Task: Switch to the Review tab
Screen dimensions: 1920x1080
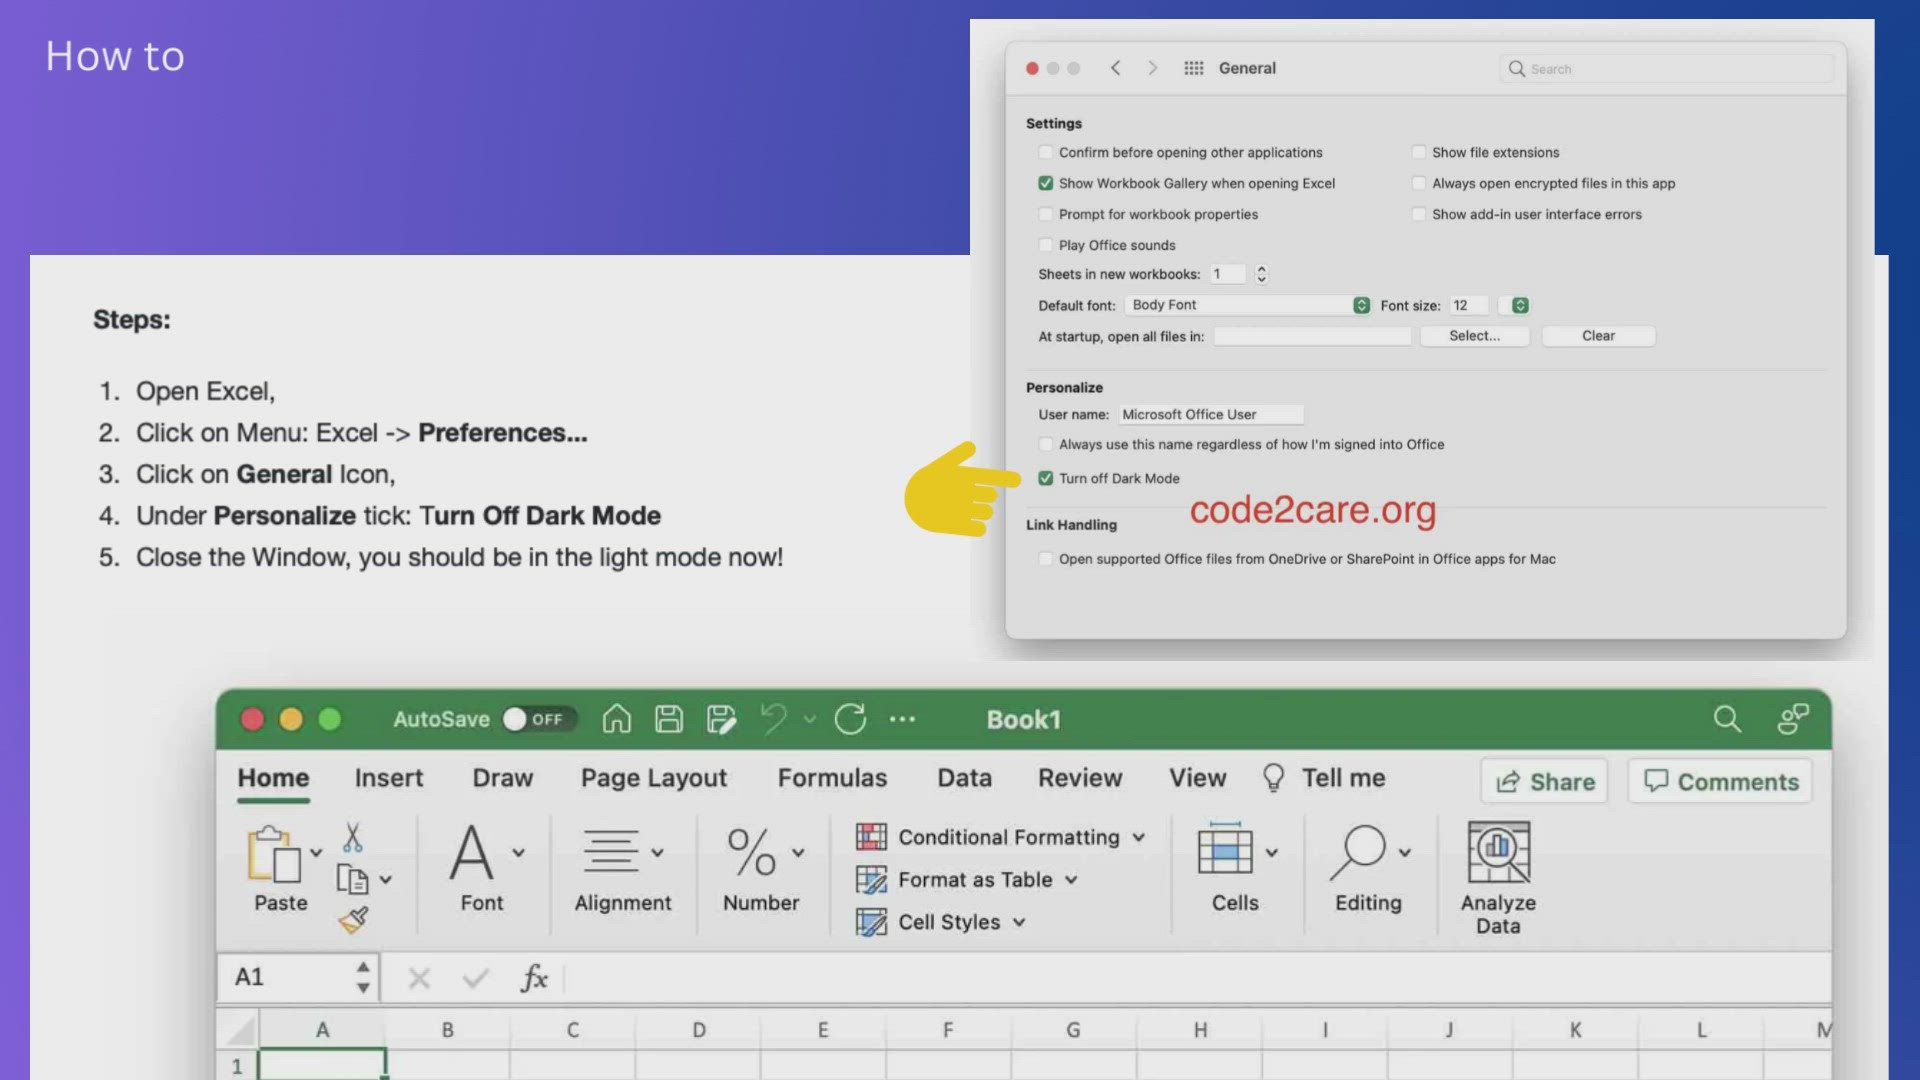Action: tap(1080, 778)
